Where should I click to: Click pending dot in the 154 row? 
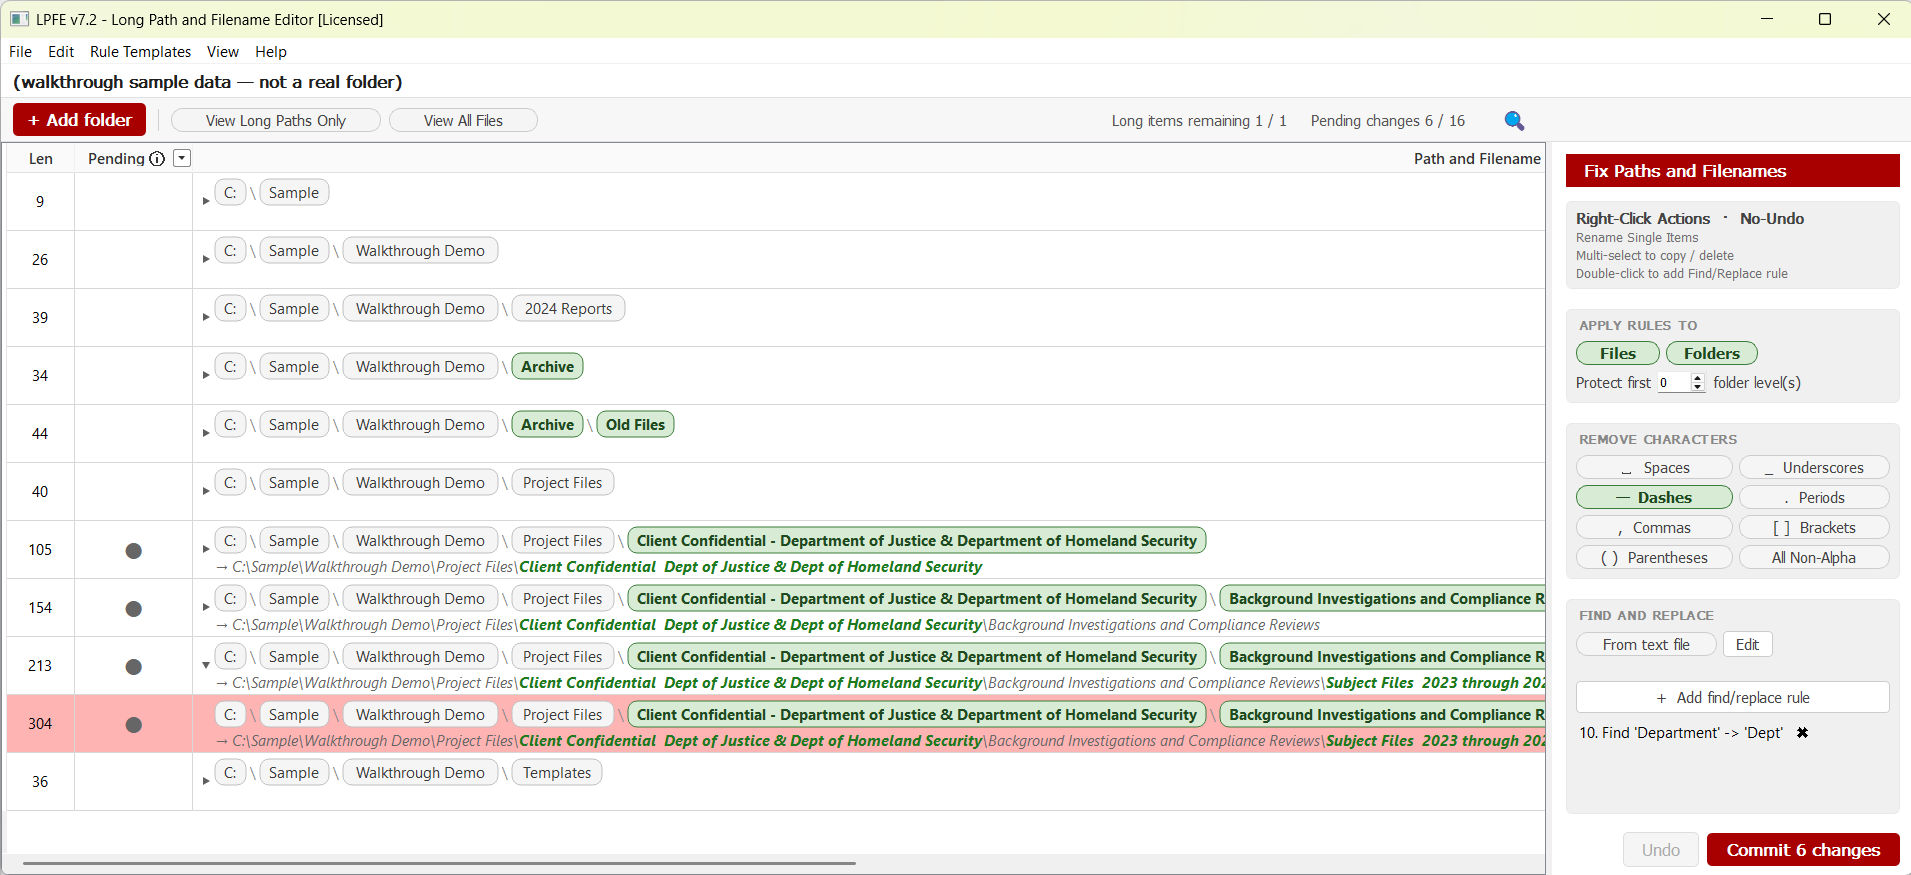(133, 609)
